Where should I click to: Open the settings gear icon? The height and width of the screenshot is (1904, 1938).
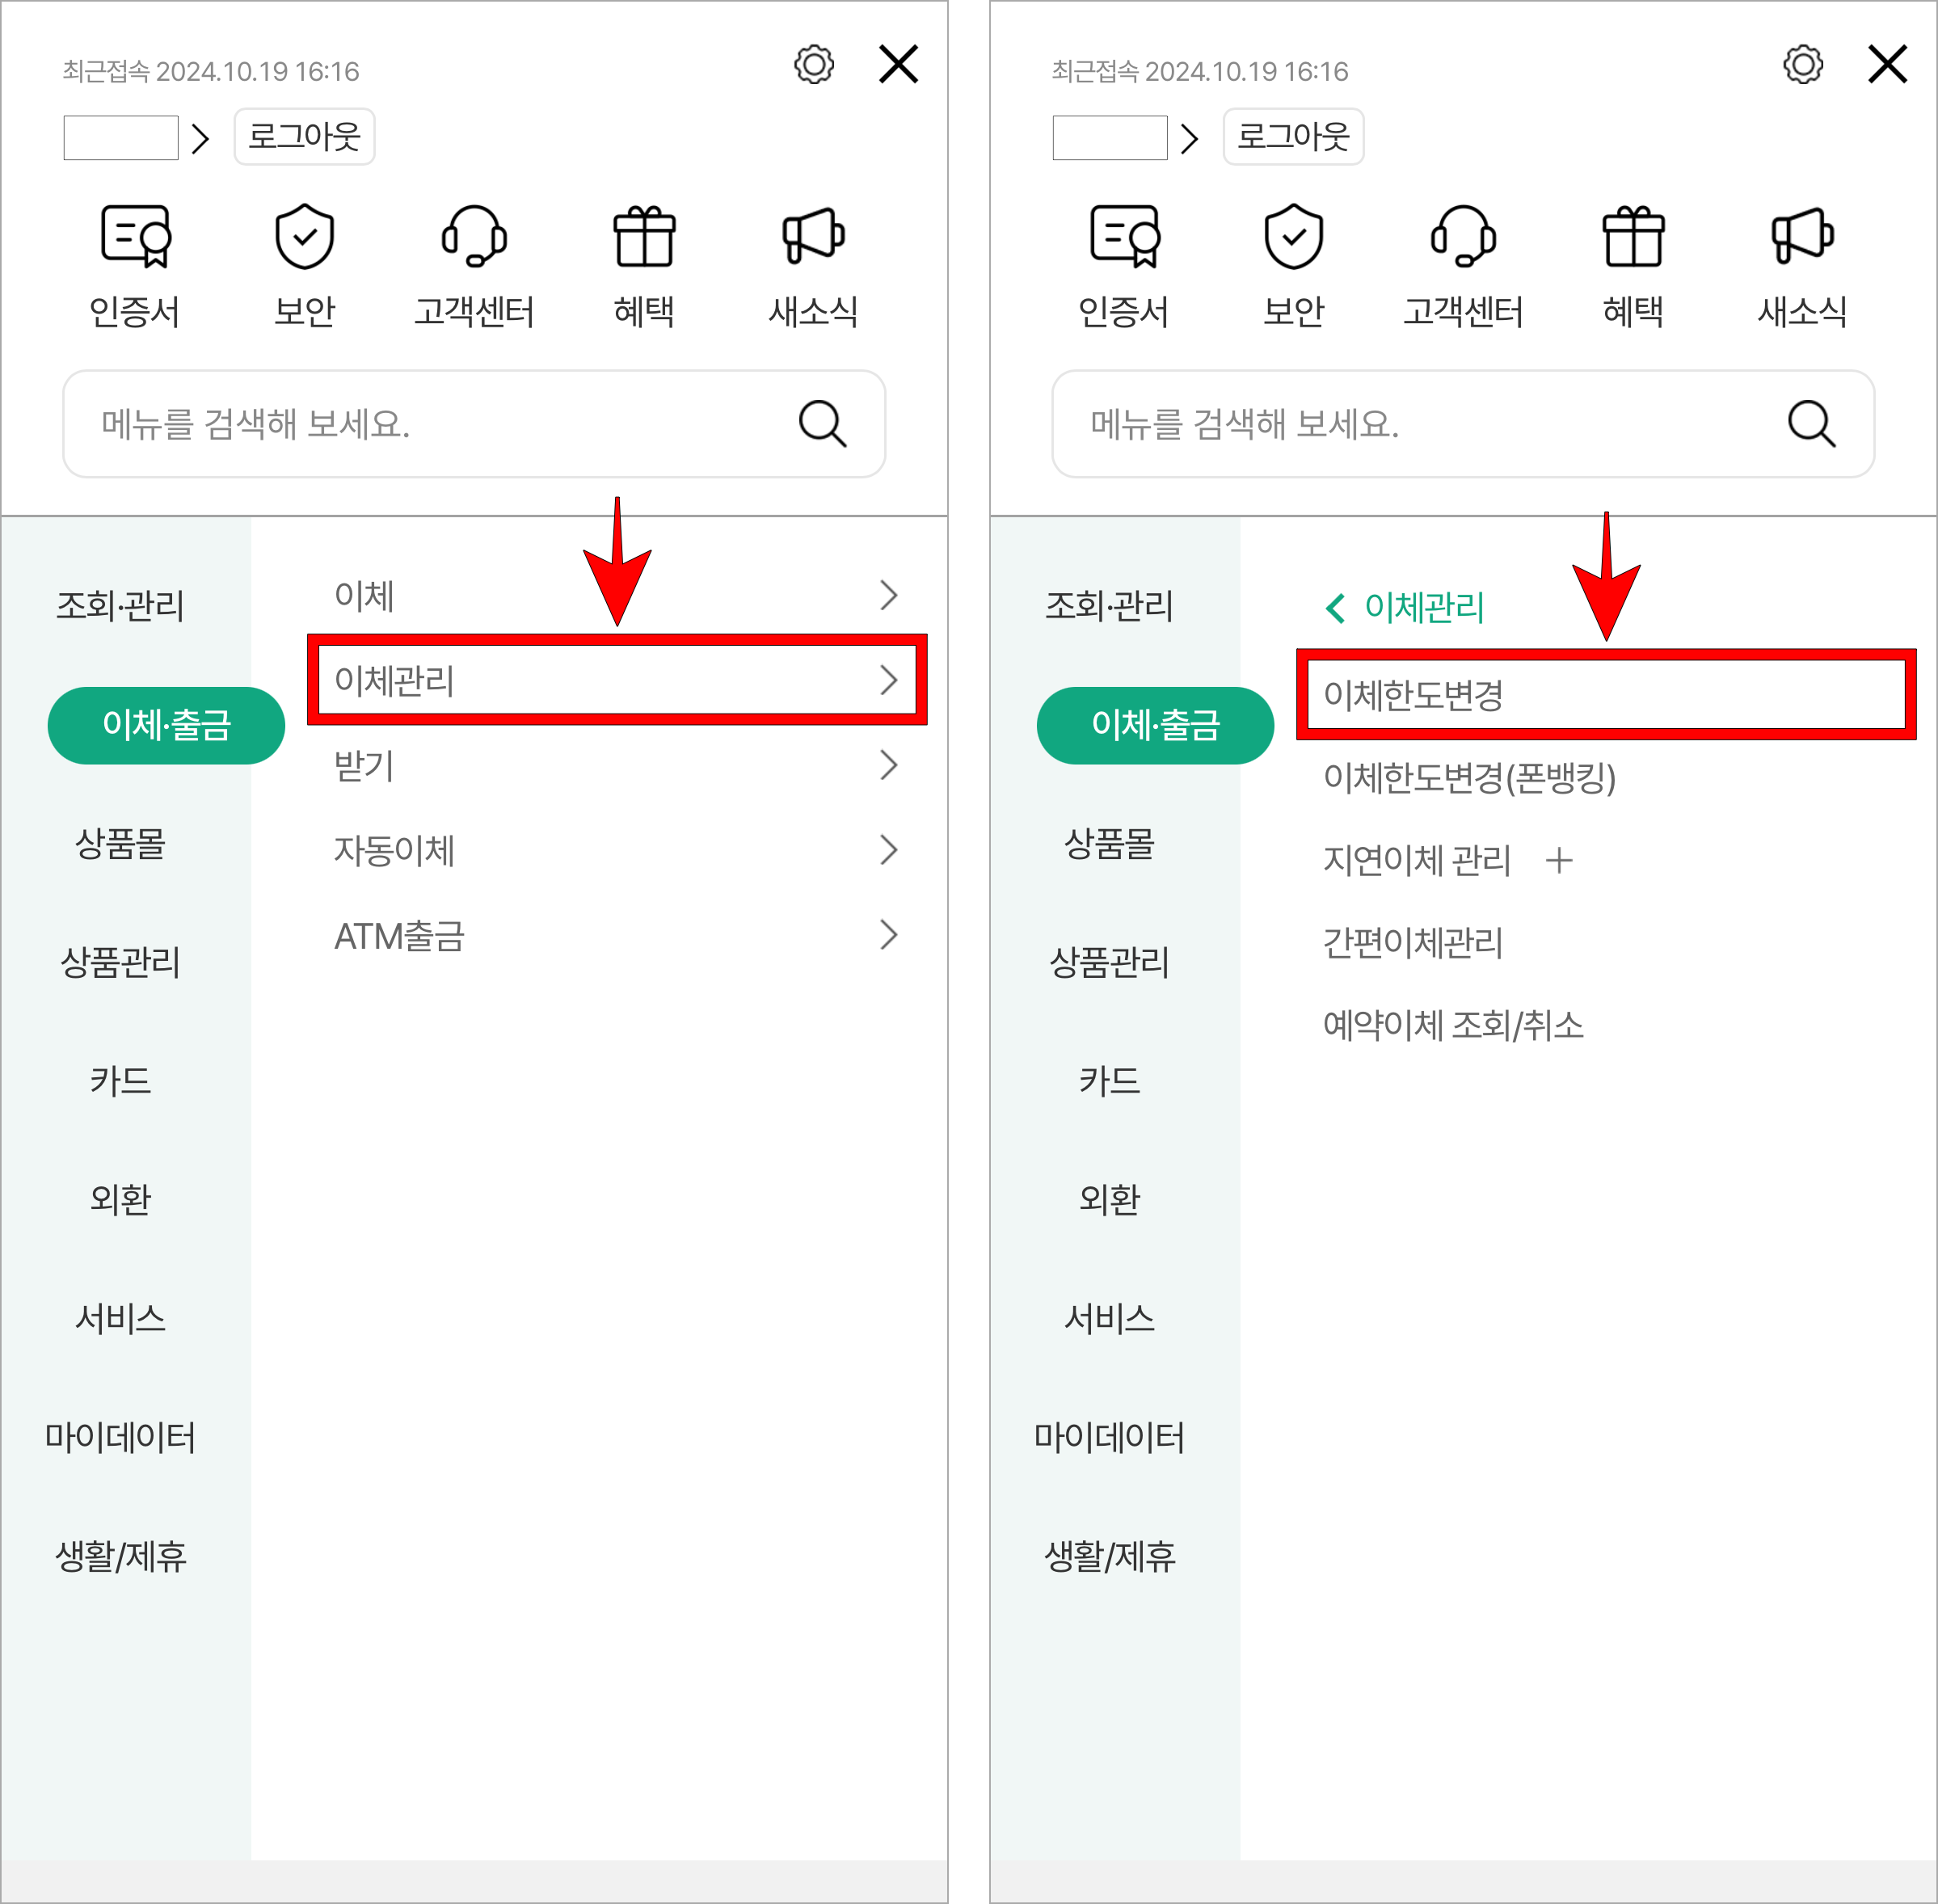(x=813, y=64)
